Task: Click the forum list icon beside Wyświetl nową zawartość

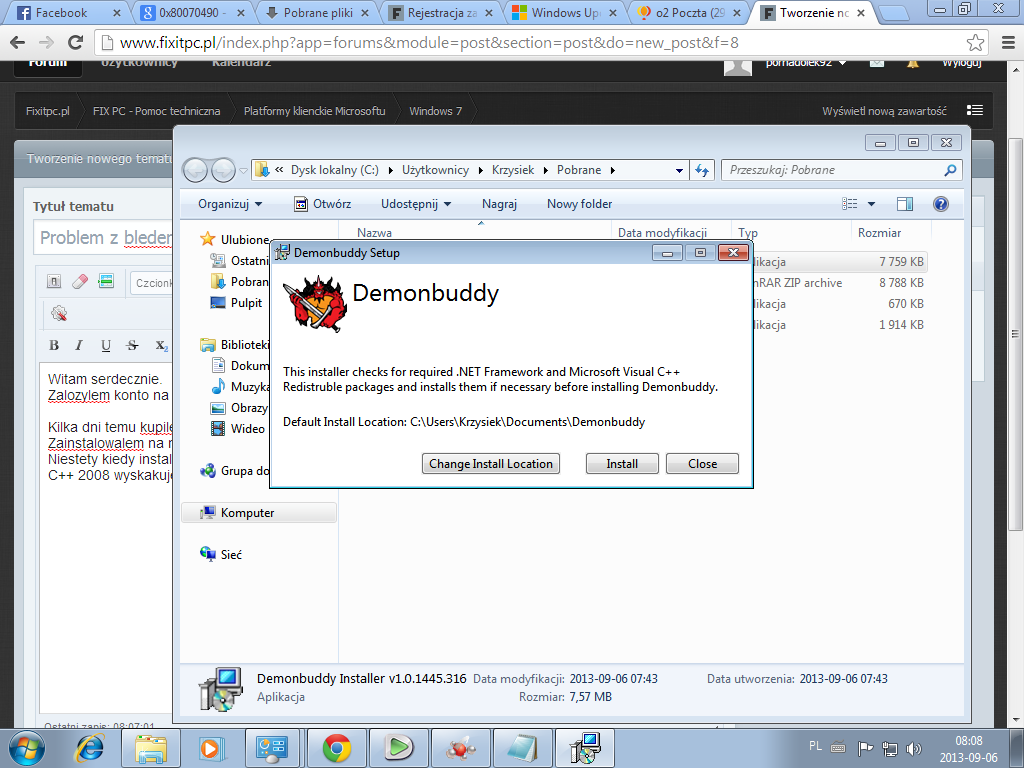Action: pyautogui.click(x=974, y=110)
